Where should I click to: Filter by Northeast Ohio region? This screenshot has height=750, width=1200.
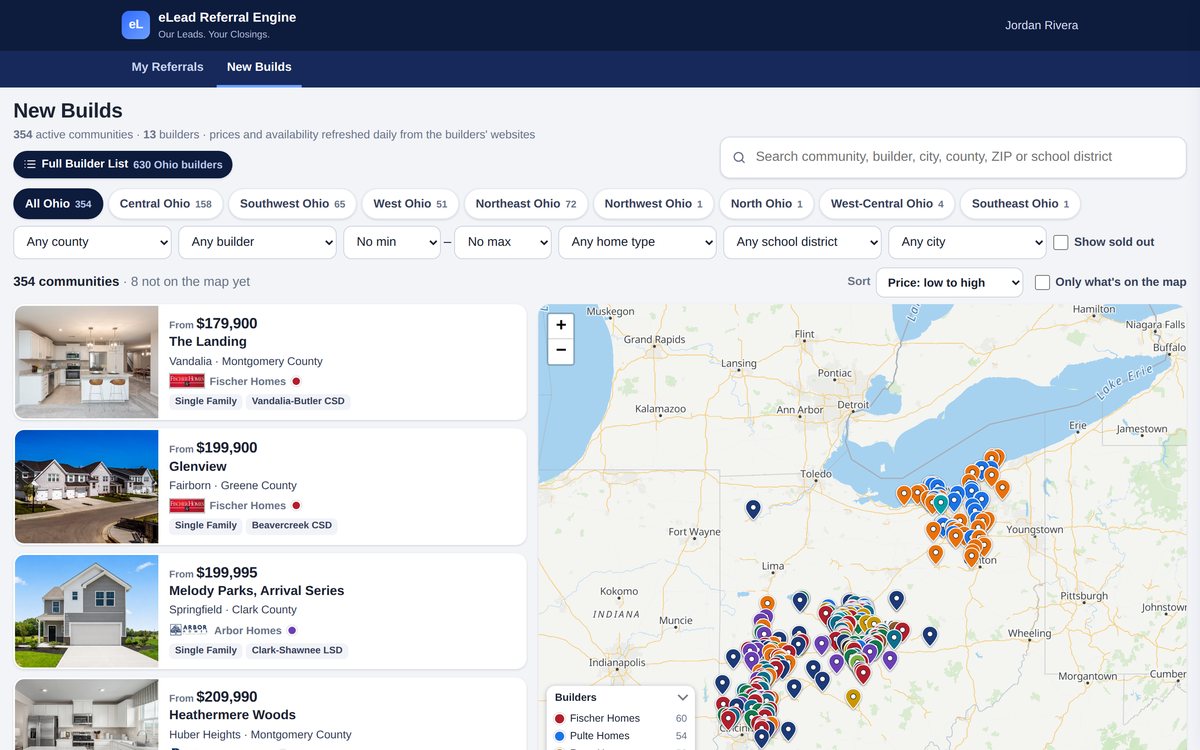[526, 203]
